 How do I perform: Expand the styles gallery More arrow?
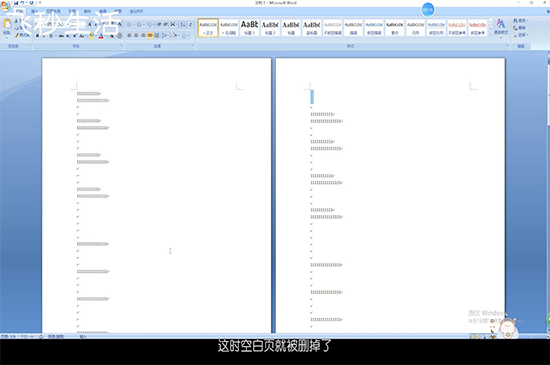pyautogui.click(x=490, y=34)
